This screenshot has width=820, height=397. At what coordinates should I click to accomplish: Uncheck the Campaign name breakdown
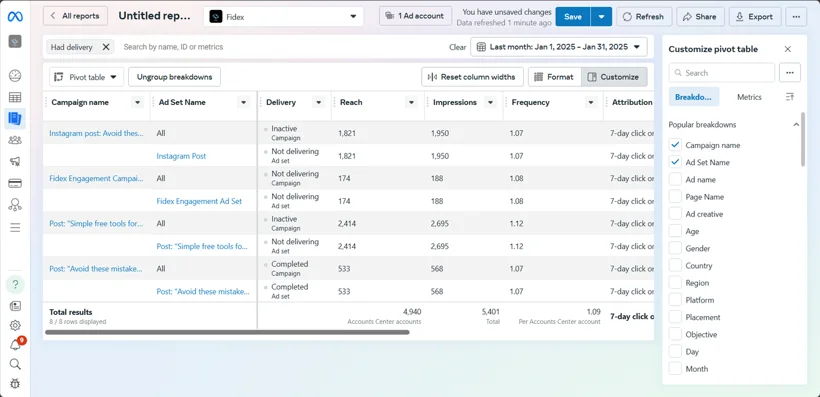[676, 145]
